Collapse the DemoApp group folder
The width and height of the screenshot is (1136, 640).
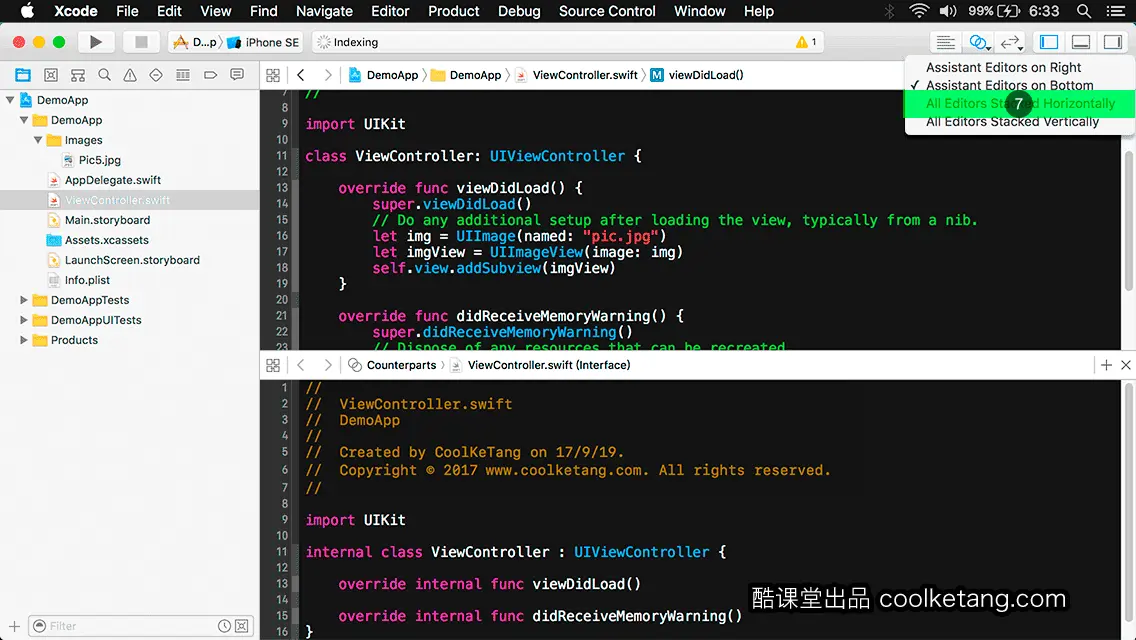click(24, 120)
